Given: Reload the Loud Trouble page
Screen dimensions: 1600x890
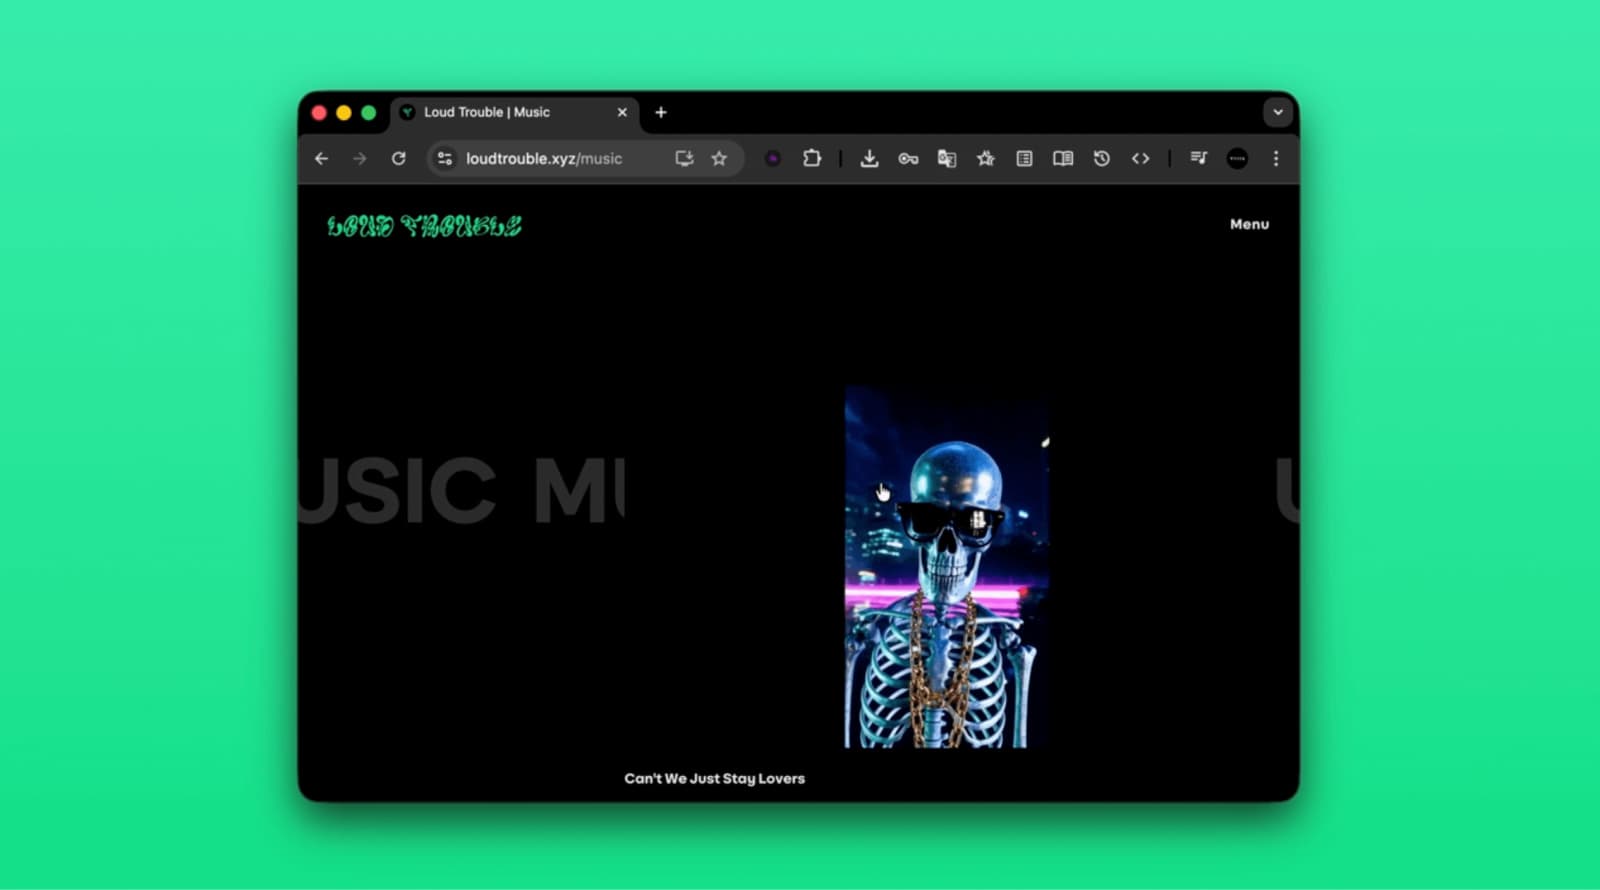Looking at the screenshot, I should 398,158.
